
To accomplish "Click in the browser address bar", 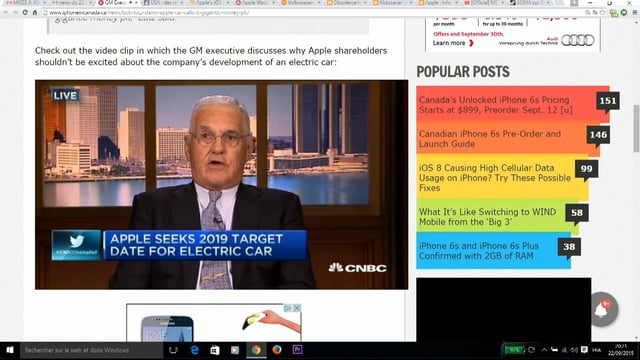I will pos(310,13).
